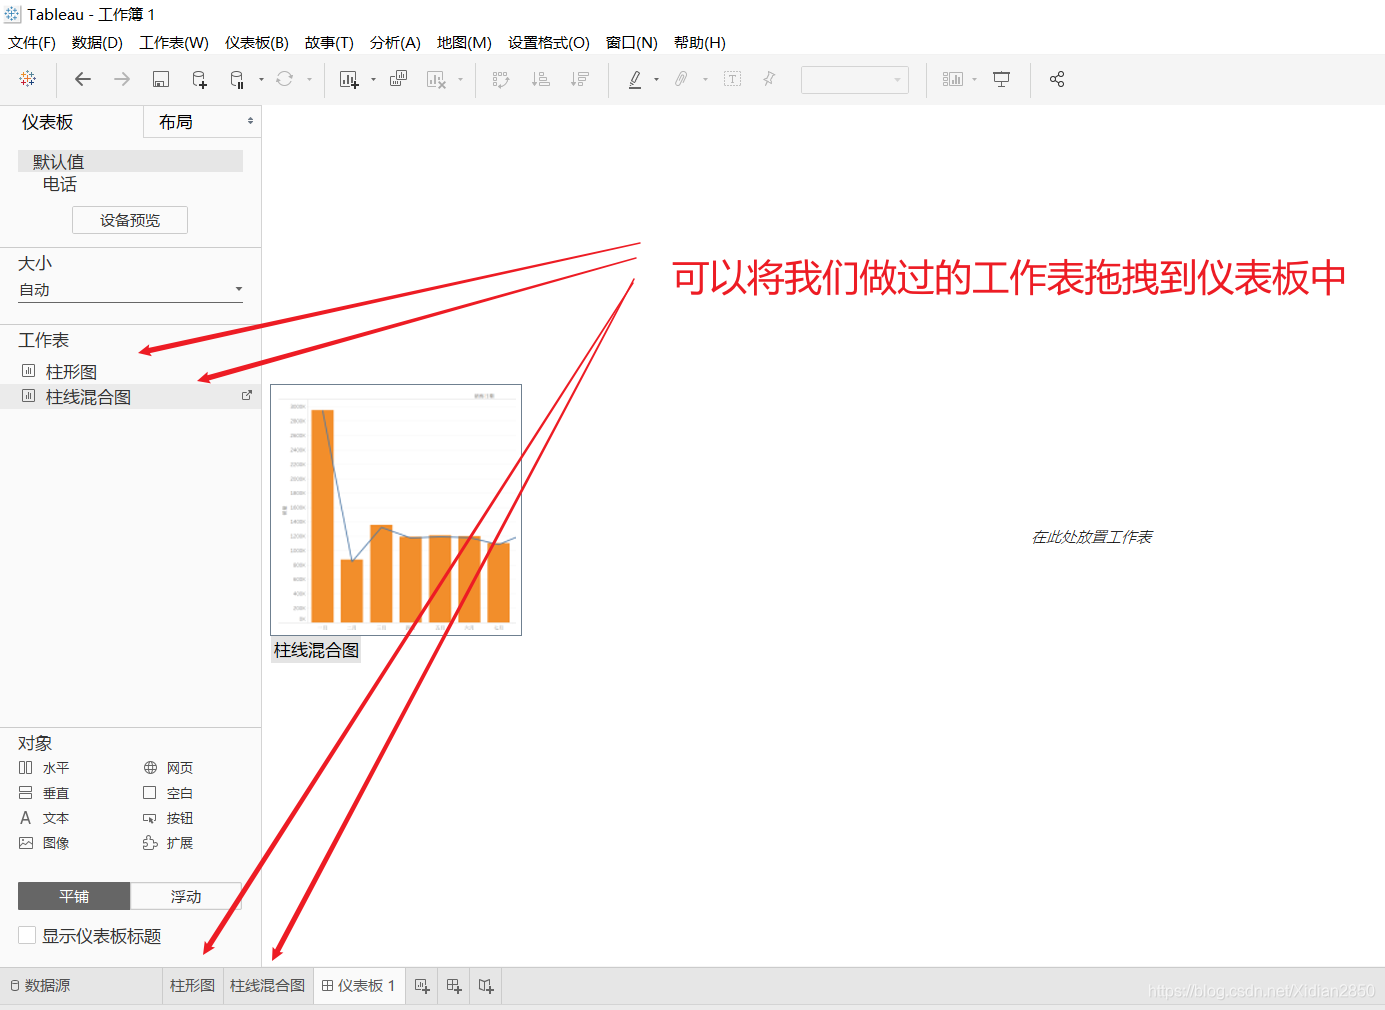Click the presentation mode icon

[x=1001, y=79]
